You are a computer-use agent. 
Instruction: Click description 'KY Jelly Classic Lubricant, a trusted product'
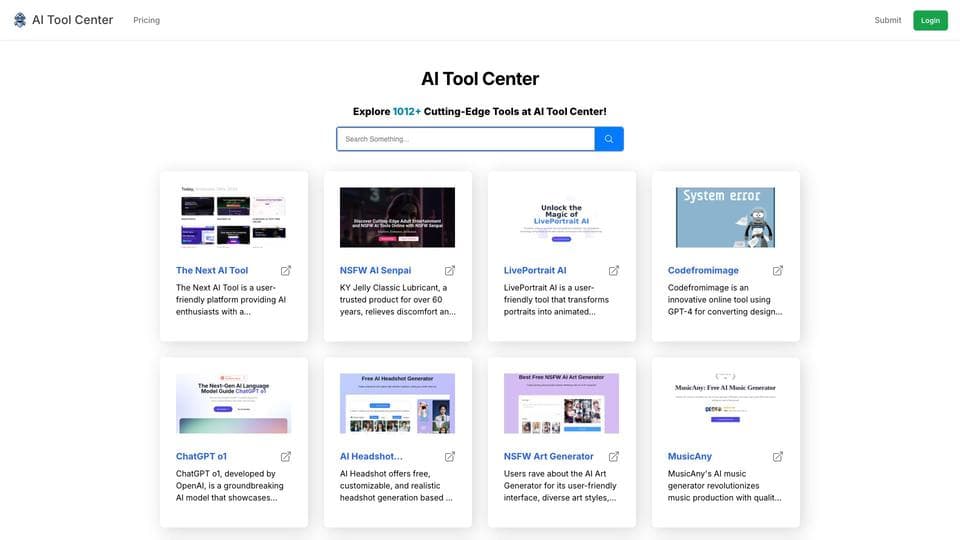(398, 299)
